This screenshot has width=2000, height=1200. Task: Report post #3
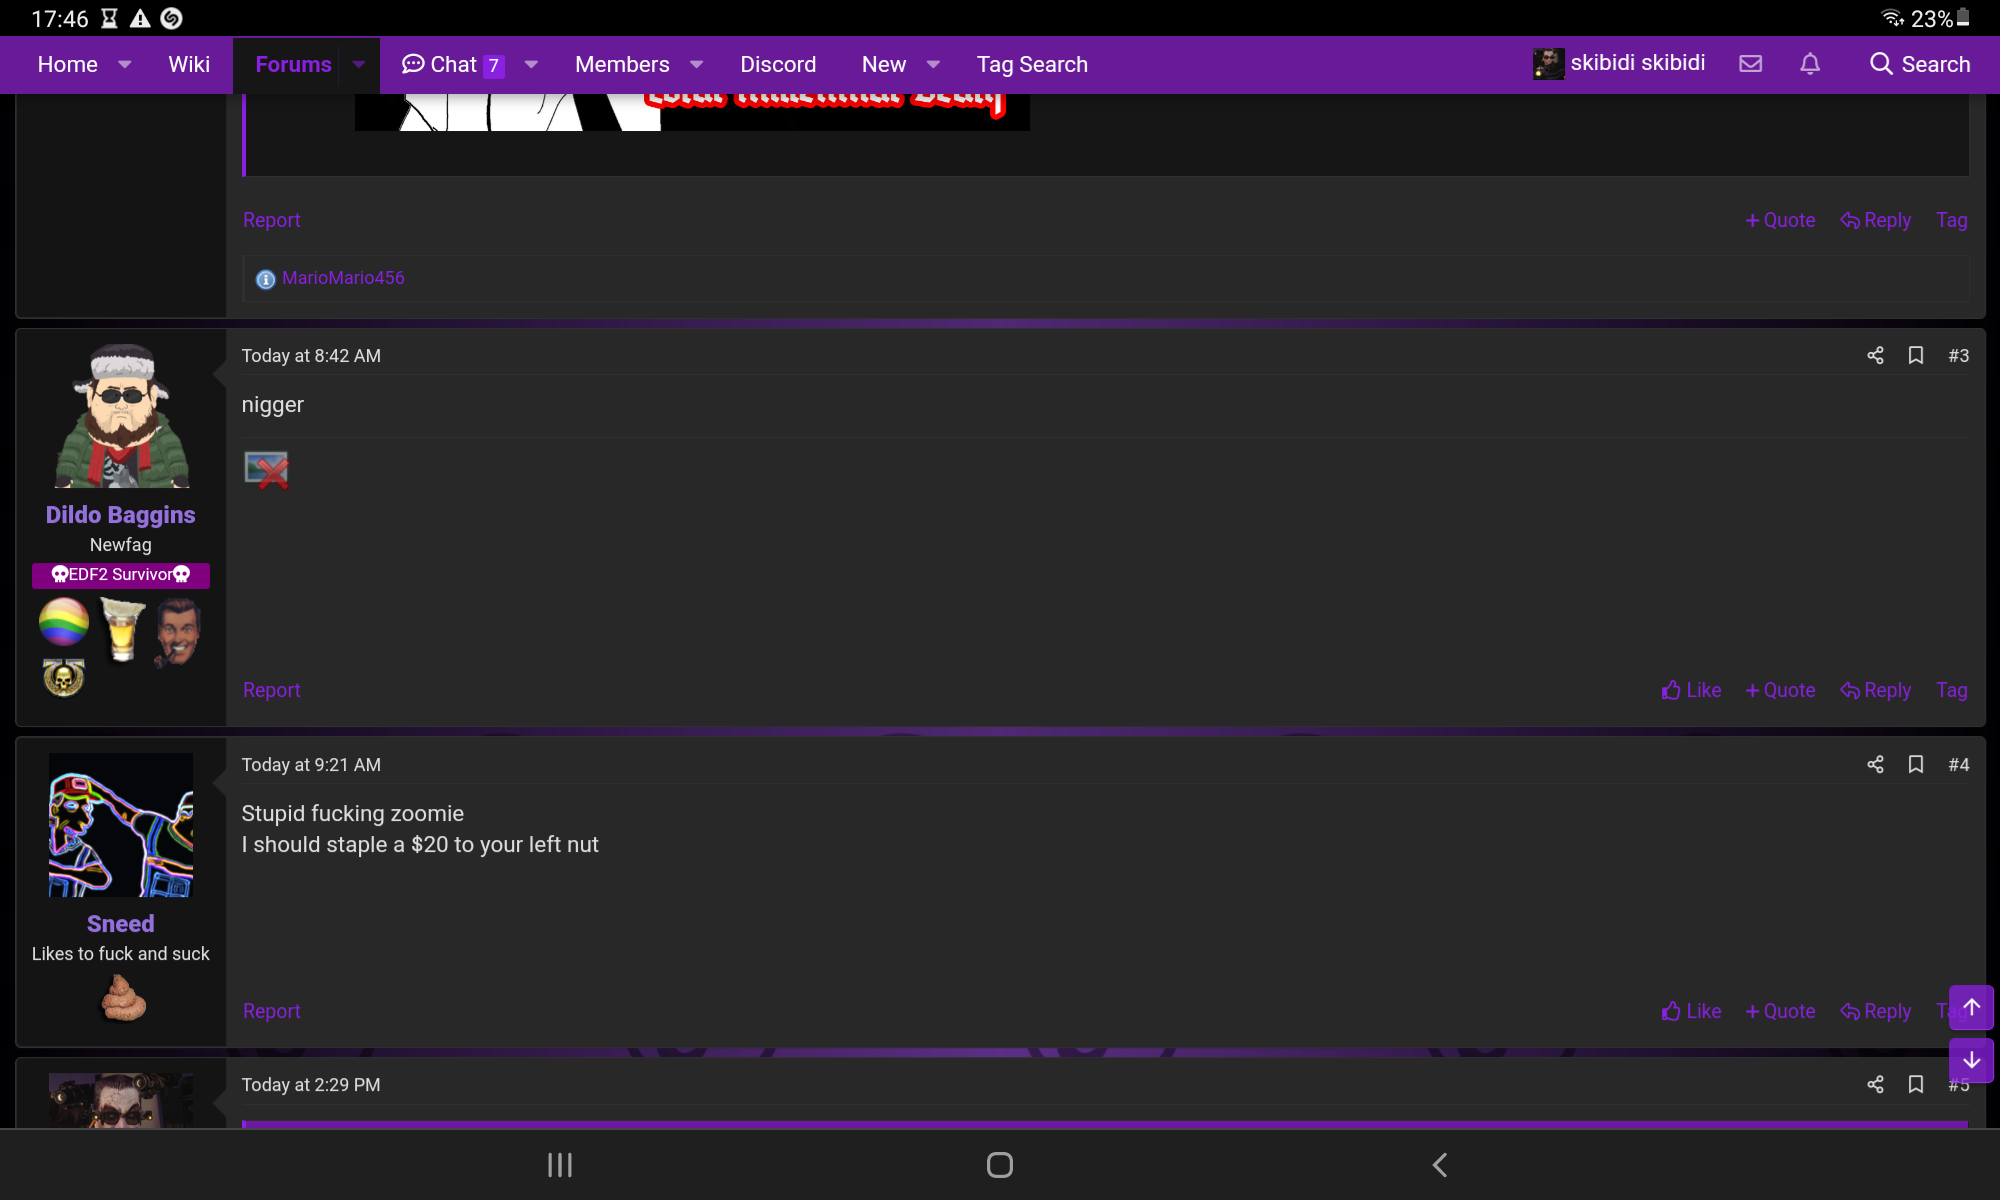coord(271,691)
